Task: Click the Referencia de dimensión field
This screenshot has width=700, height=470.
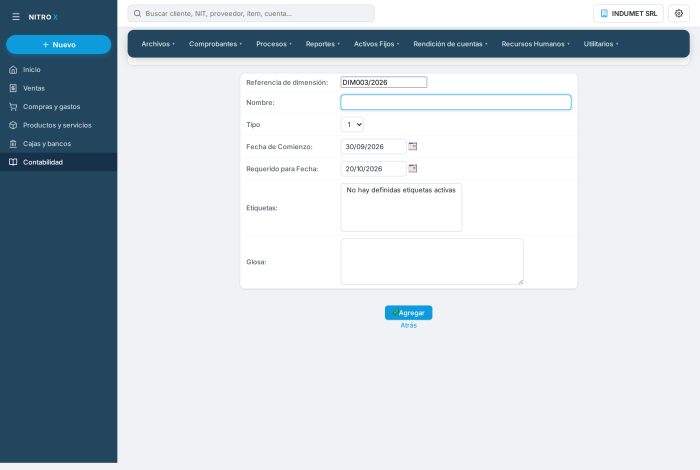Action: [383, 82]
